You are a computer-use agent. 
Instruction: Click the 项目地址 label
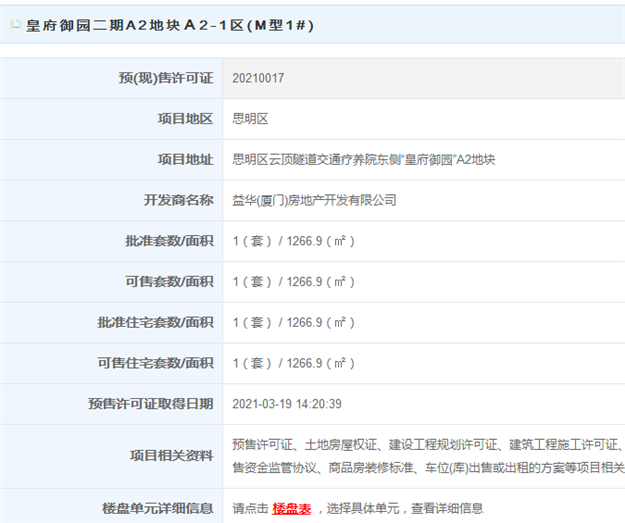click(x=185, y=159)
